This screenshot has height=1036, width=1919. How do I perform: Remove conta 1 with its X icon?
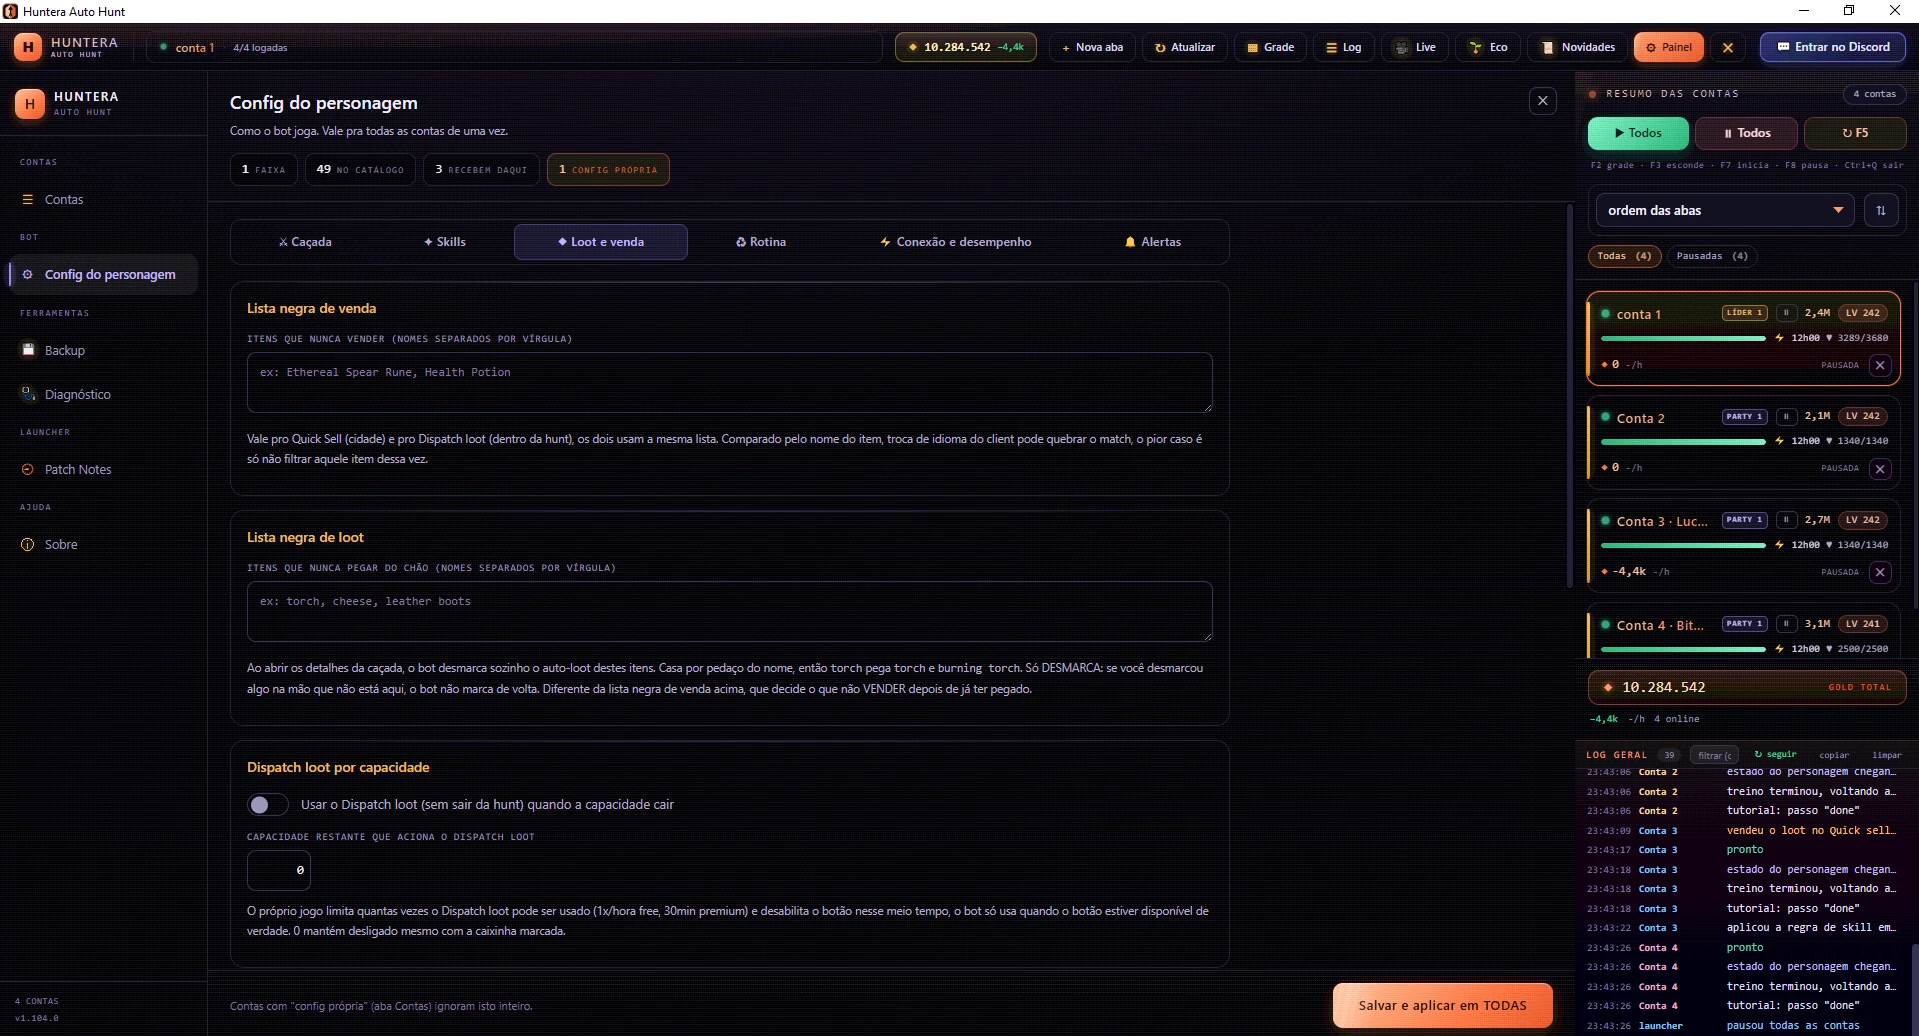1880,365
